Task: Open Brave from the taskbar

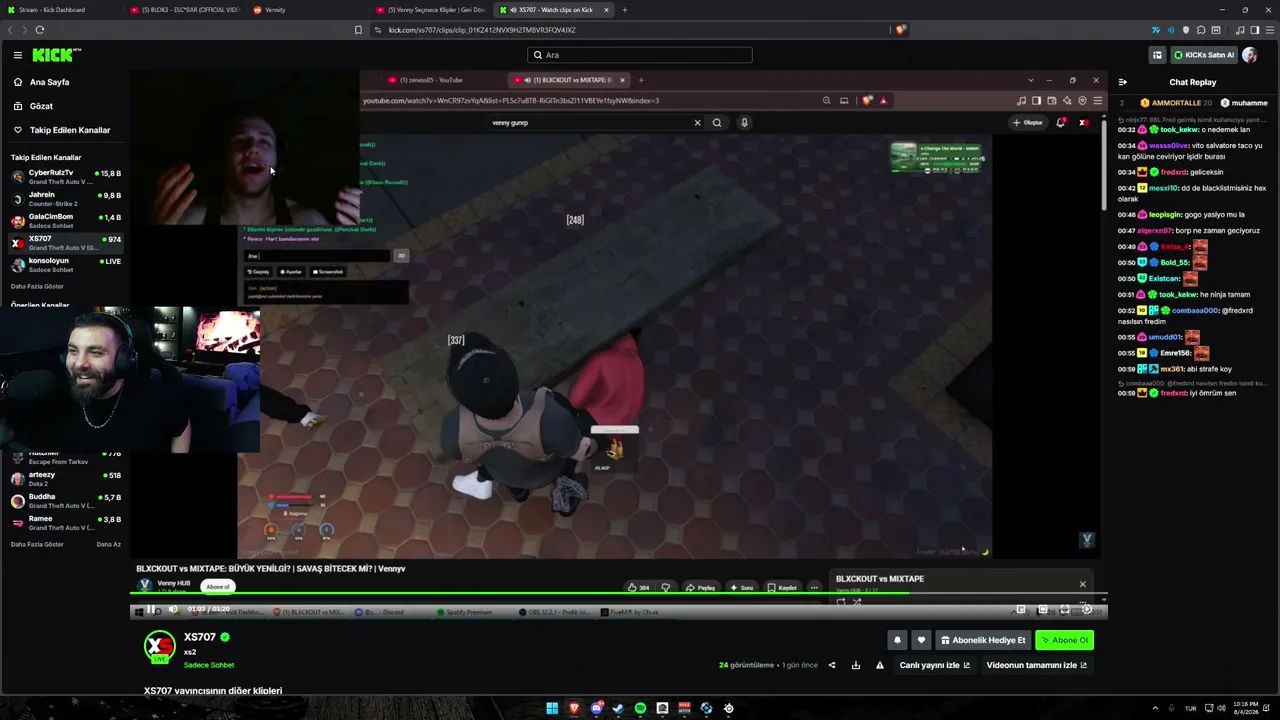Action: point(574,708)
